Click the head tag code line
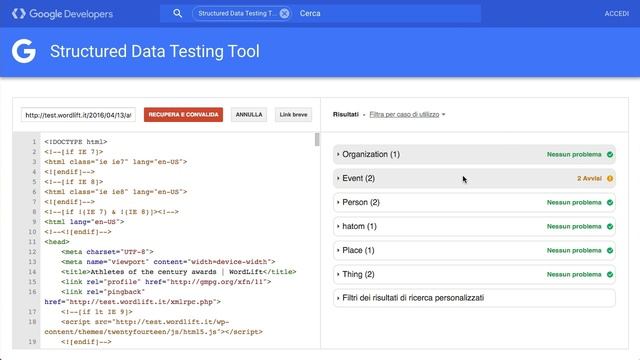Screen dimensions: 640x360 [57, 242]
